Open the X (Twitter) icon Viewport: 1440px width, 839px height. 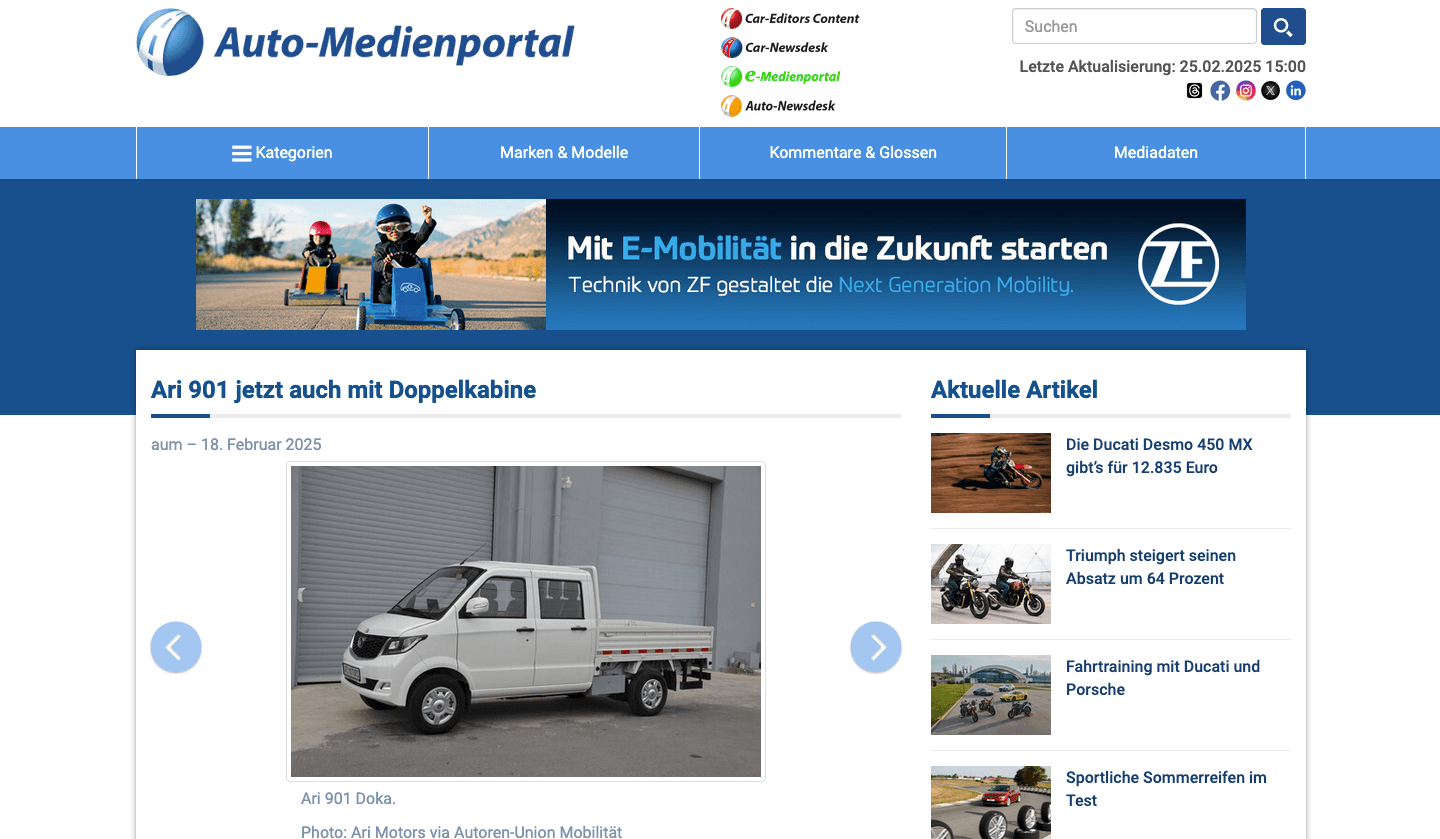[x=1270, y=91]
